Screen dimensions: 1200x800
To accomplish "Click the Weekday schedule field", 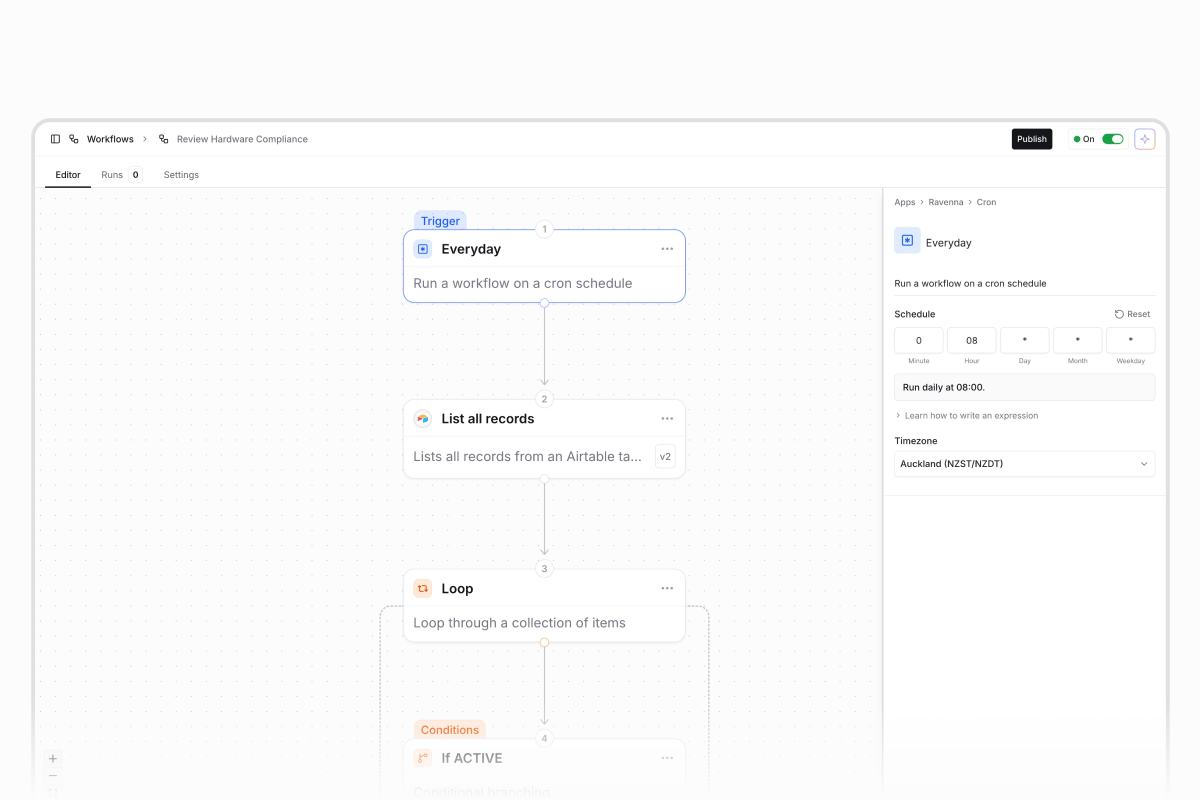I will point(1131,340).
